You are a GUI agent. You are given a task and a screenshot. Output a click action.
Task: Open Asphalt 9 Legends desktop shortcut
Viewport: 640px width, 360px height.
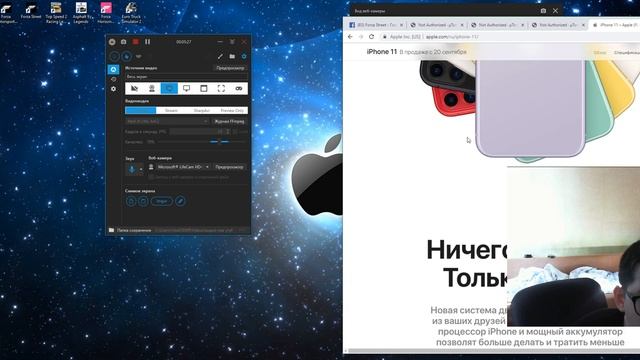(x=81, y=13)
